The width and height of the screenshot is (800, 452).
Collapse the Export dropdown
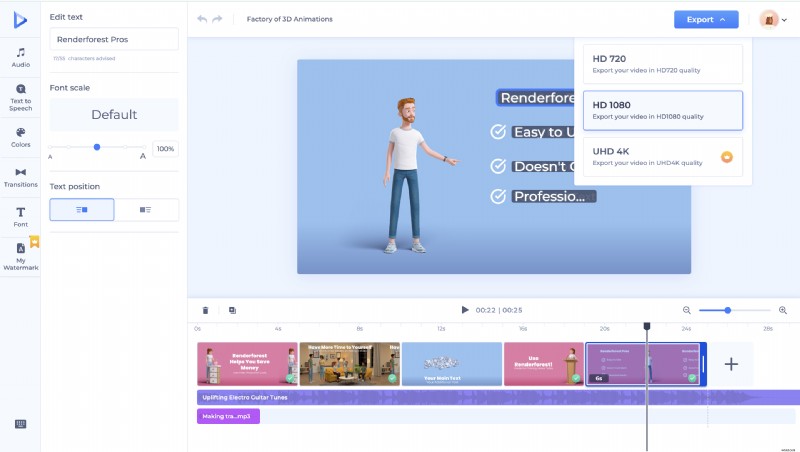pyautogui.click(x=706, y=19)
